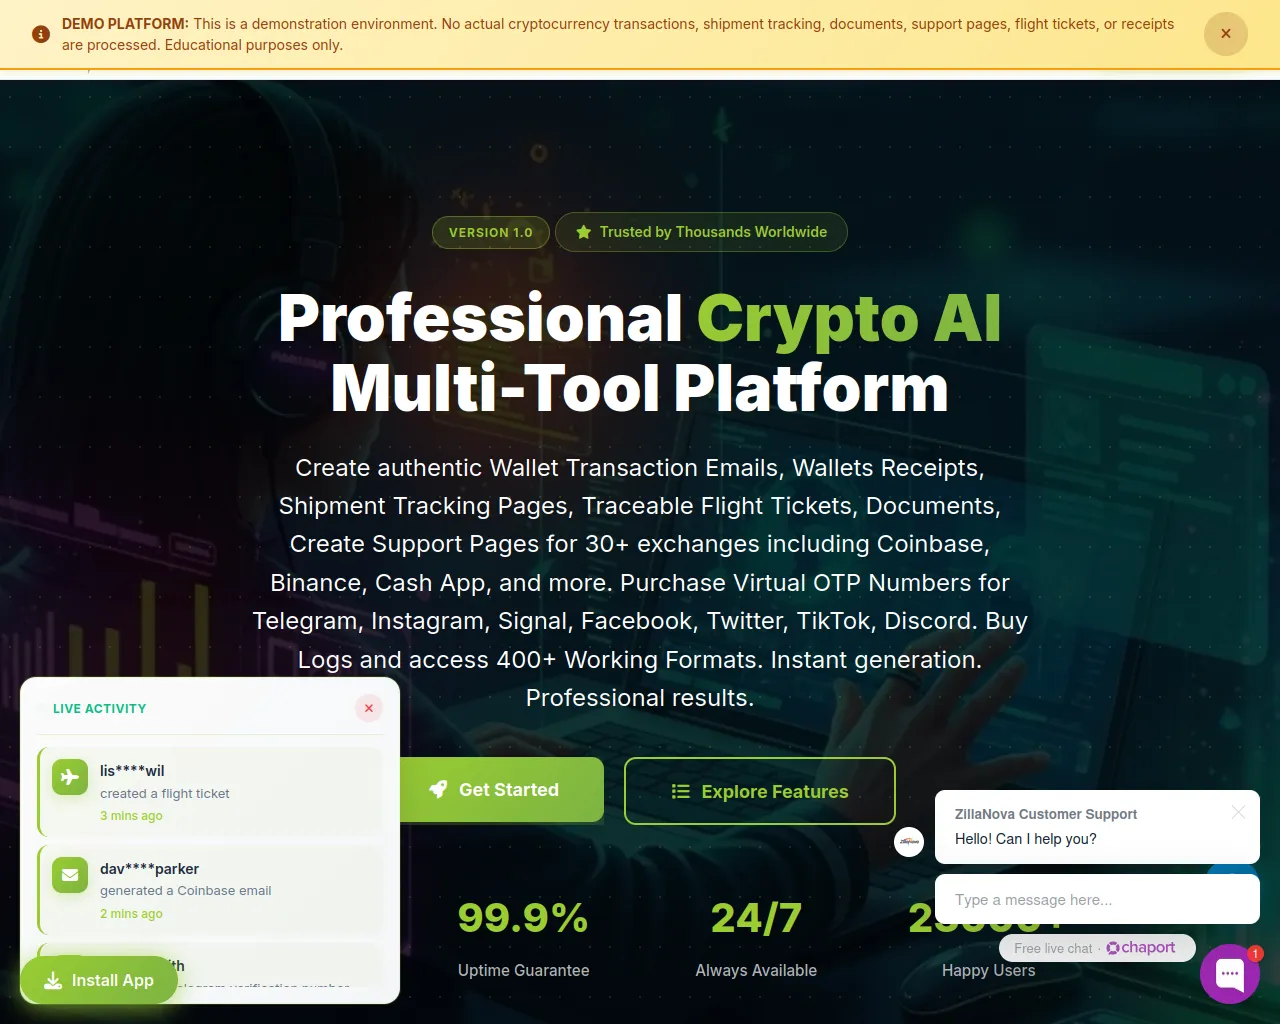Viewport: 1280px width, 1024px height.
Task: Click the 3 mins ago timestamp
Action: click(x=131, y=816)
